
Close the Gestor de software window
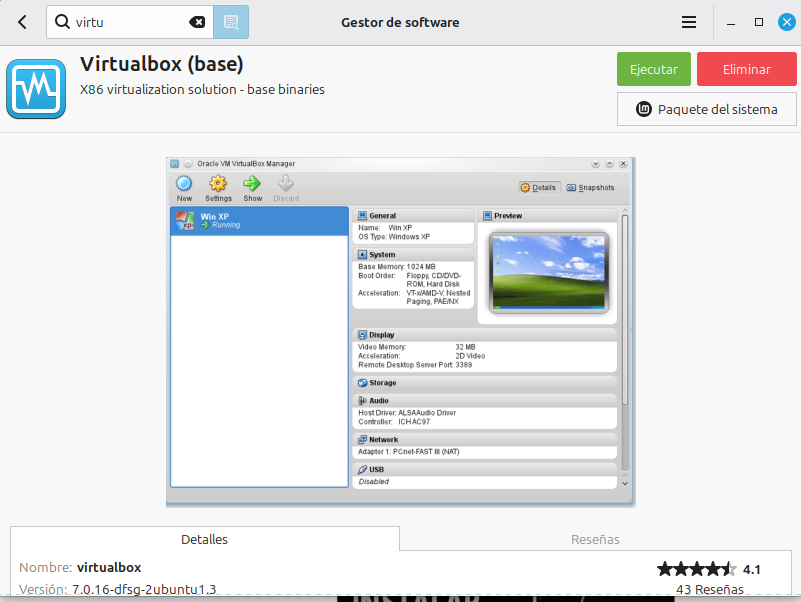click(x=787, y=22)
